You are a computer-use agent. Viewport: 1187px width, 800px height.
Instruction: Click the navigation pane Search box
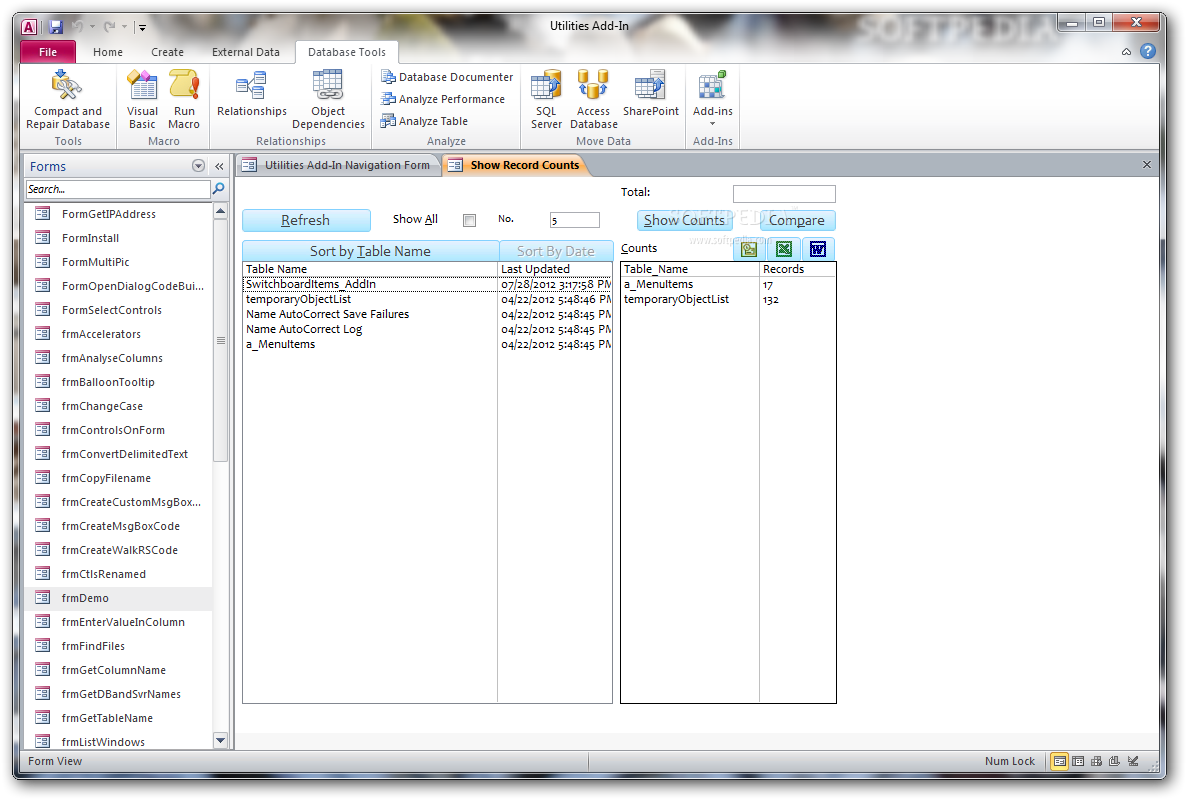pos(117,189)
